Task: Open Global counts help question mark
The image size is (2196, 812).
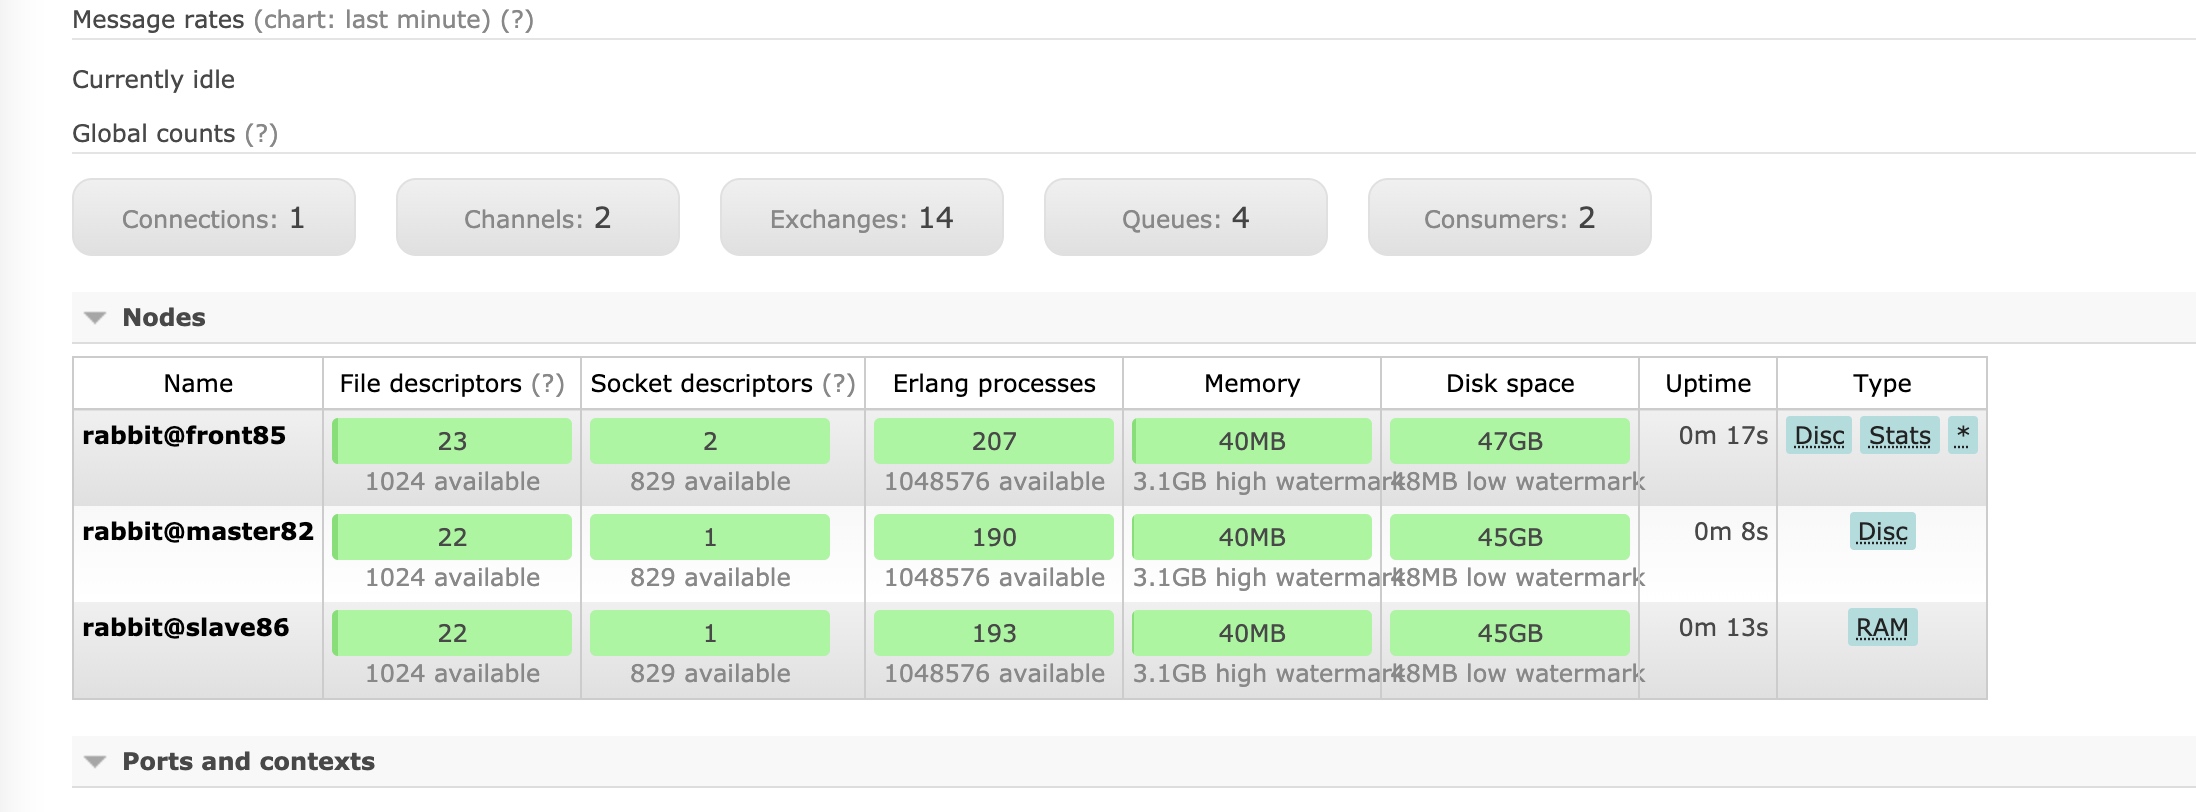Action: pyautogui.click(x=261, y=134)
